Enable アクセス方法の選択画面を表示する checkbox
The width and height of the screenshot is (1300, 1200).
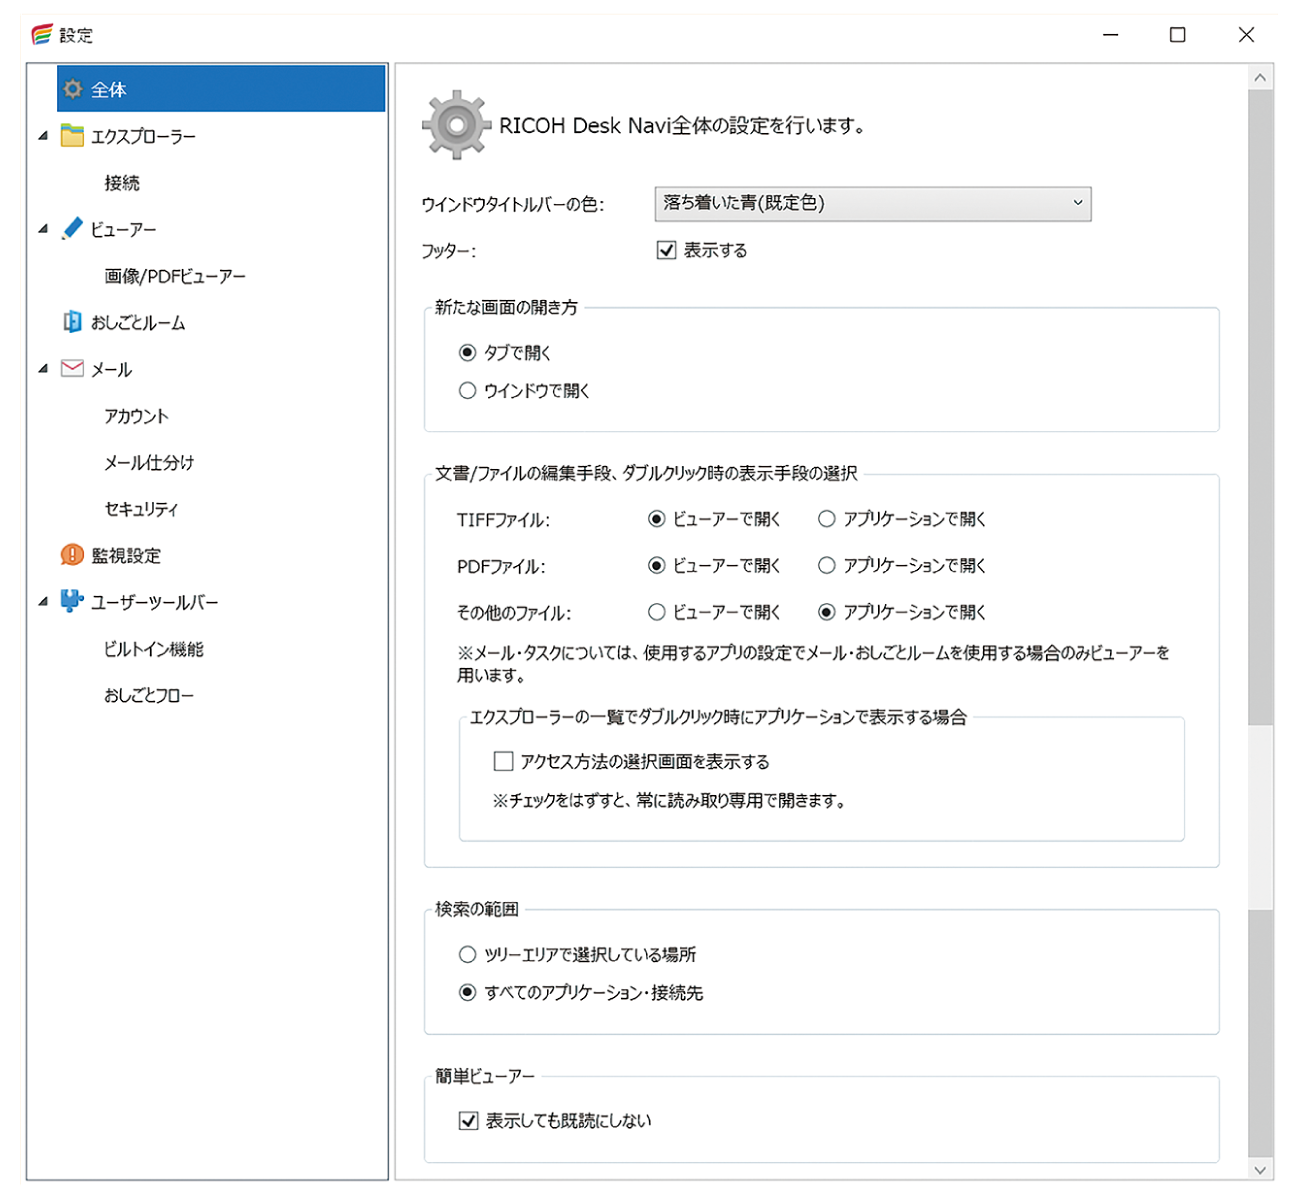coord(504,762)
